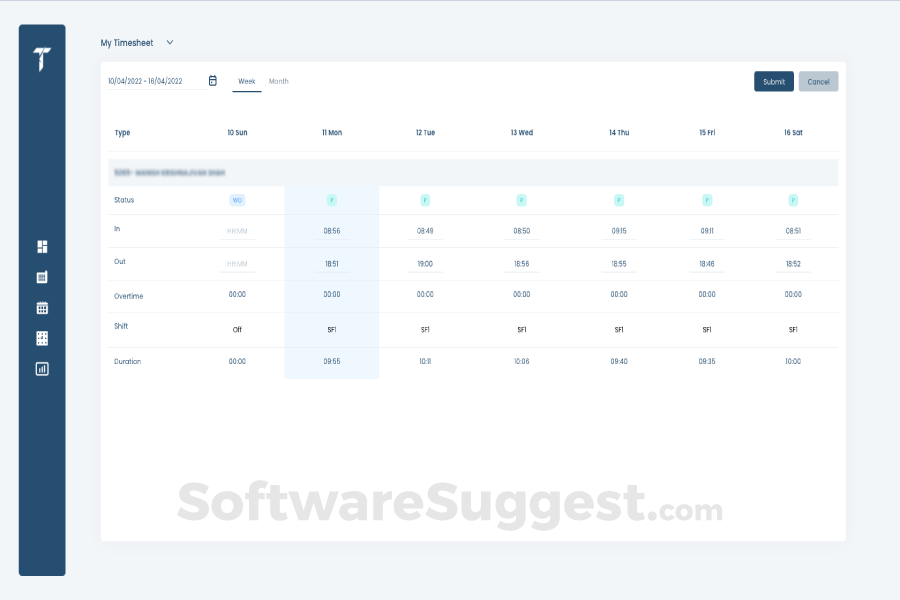Click the My Timesheet title text
Image resolution: width=900 pixels, height=600 pixels.
pos(127,43)
